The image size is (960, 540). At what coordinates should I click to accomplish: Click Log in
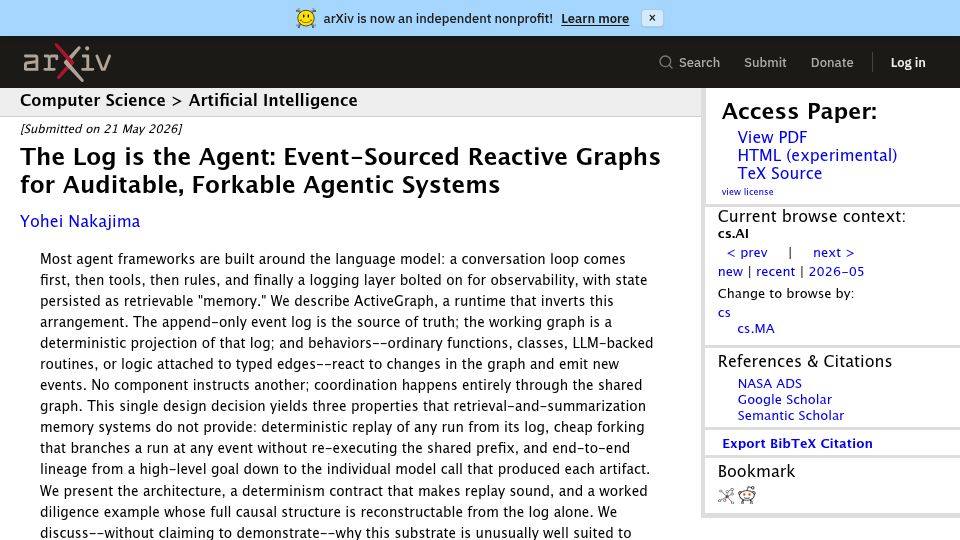tap(907, 62)
